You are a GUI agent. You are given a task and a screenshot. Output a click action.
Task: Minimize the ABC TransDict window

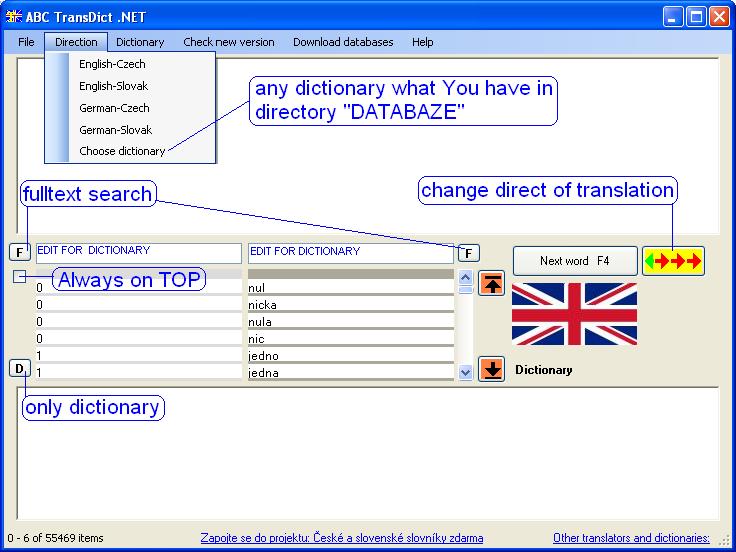click(x=673, y=17)
